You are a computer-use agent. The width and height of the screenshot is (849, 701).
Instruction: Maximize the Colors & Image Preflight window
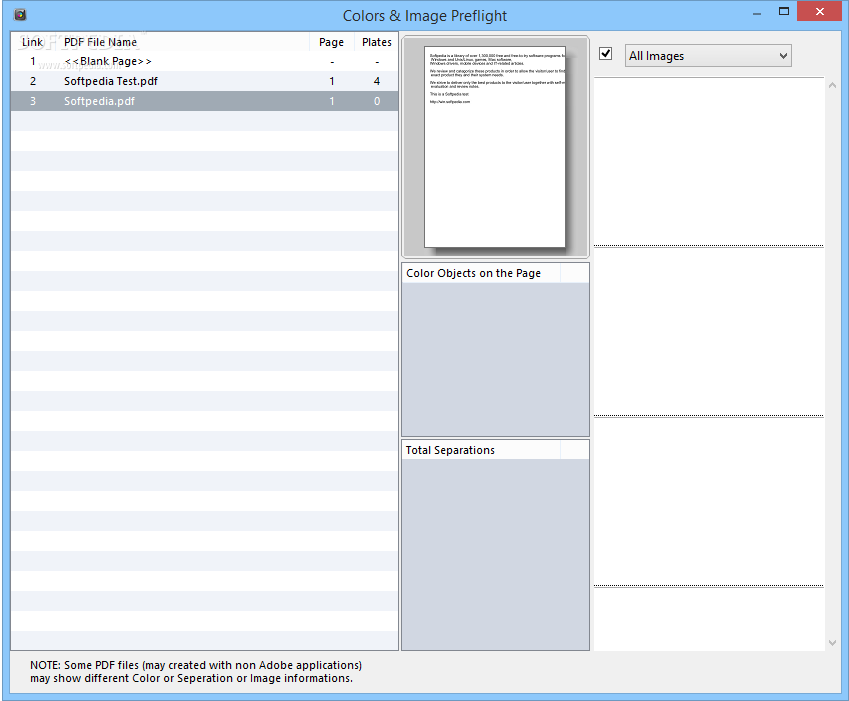pos(783,11)
